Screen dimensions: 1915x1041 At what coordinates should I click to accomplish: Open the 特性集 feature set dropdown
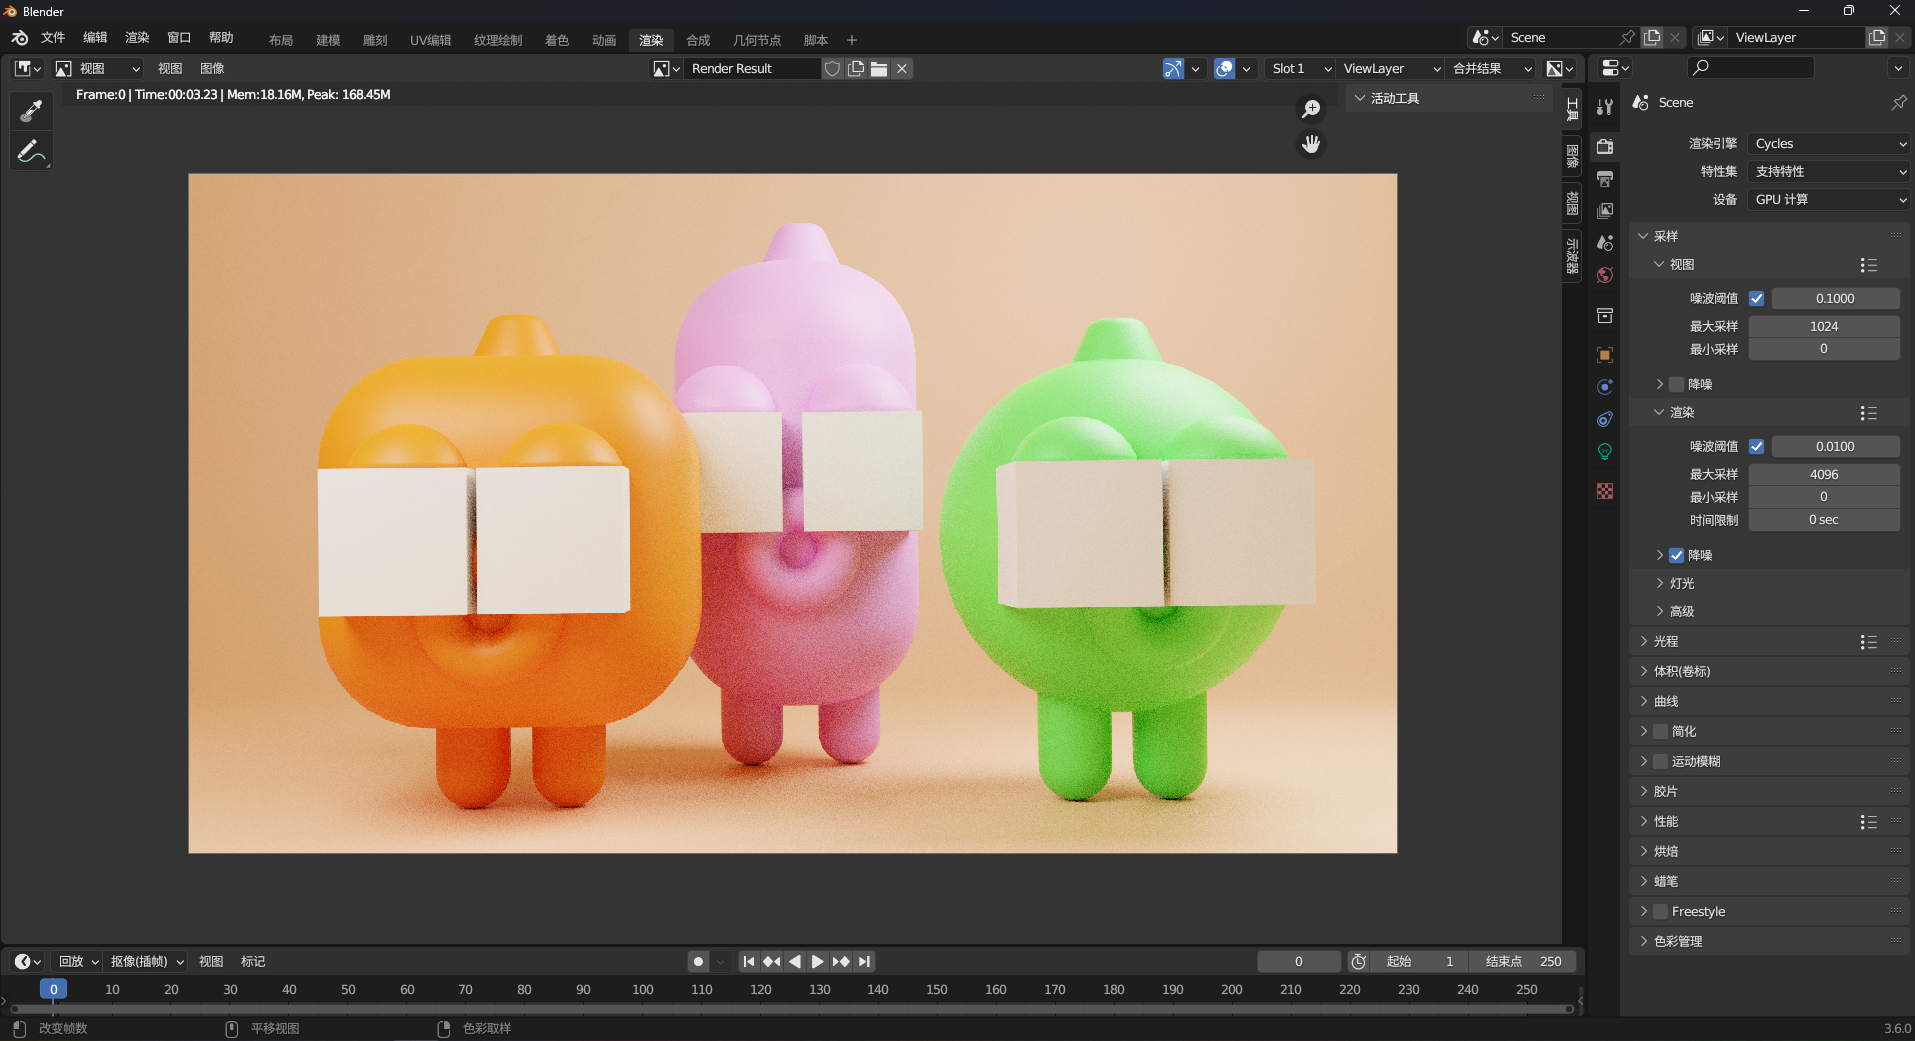[1829, 172]
